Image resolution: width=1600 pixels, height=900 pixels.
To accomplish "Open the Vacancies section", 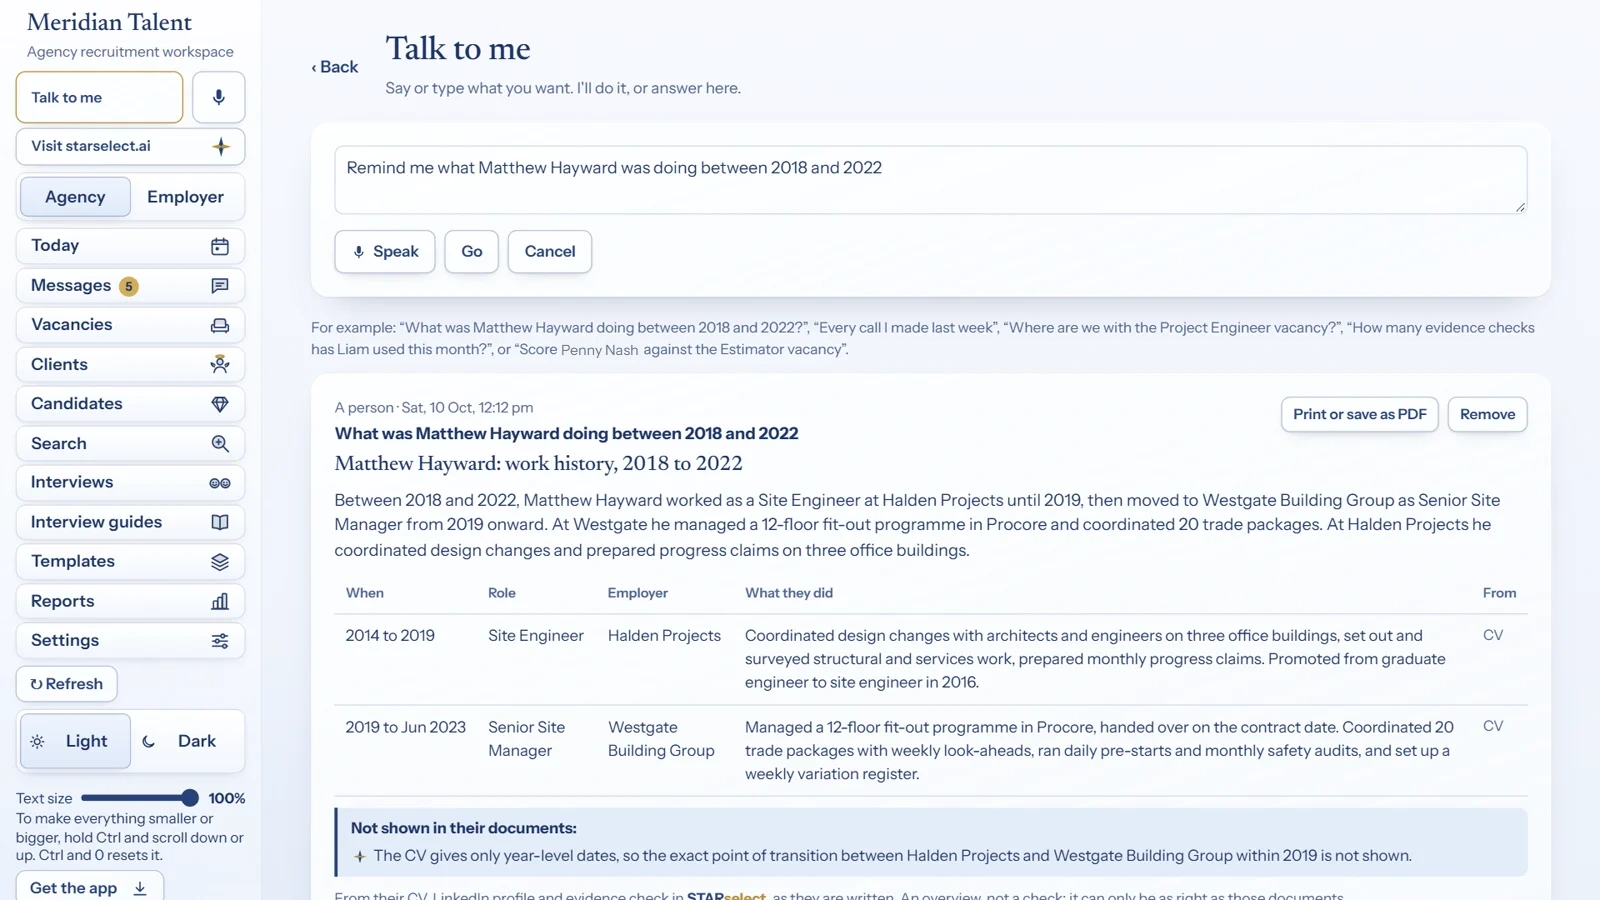I will 130,325.
